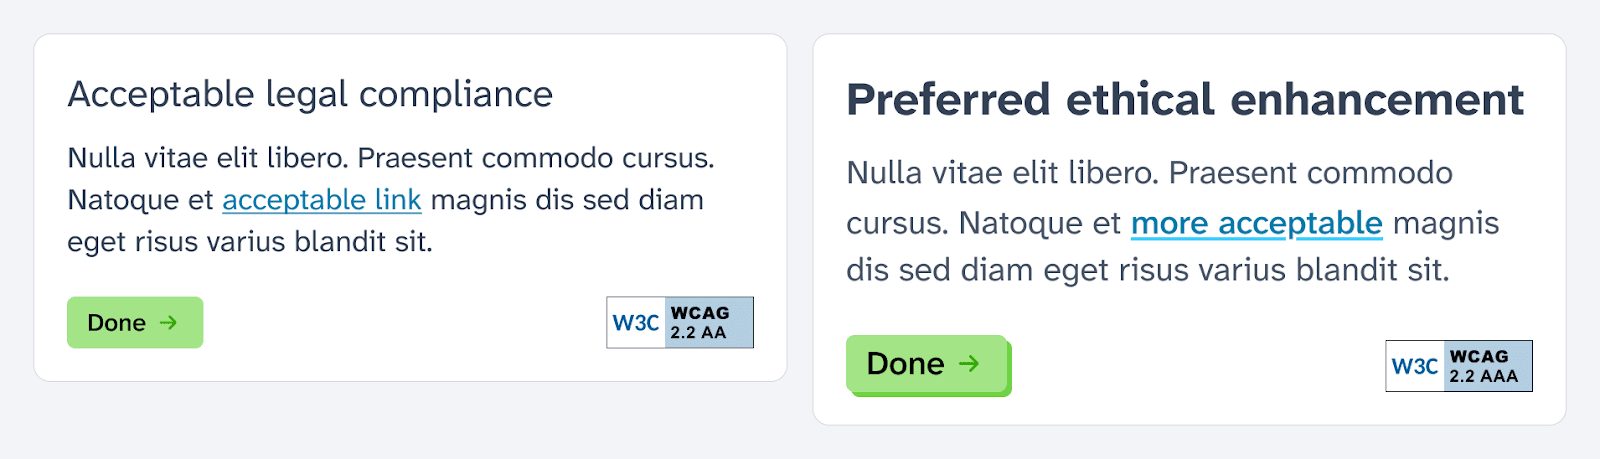Click the 'Preferred ethical enhancement' bold heading

[1185, 100]
